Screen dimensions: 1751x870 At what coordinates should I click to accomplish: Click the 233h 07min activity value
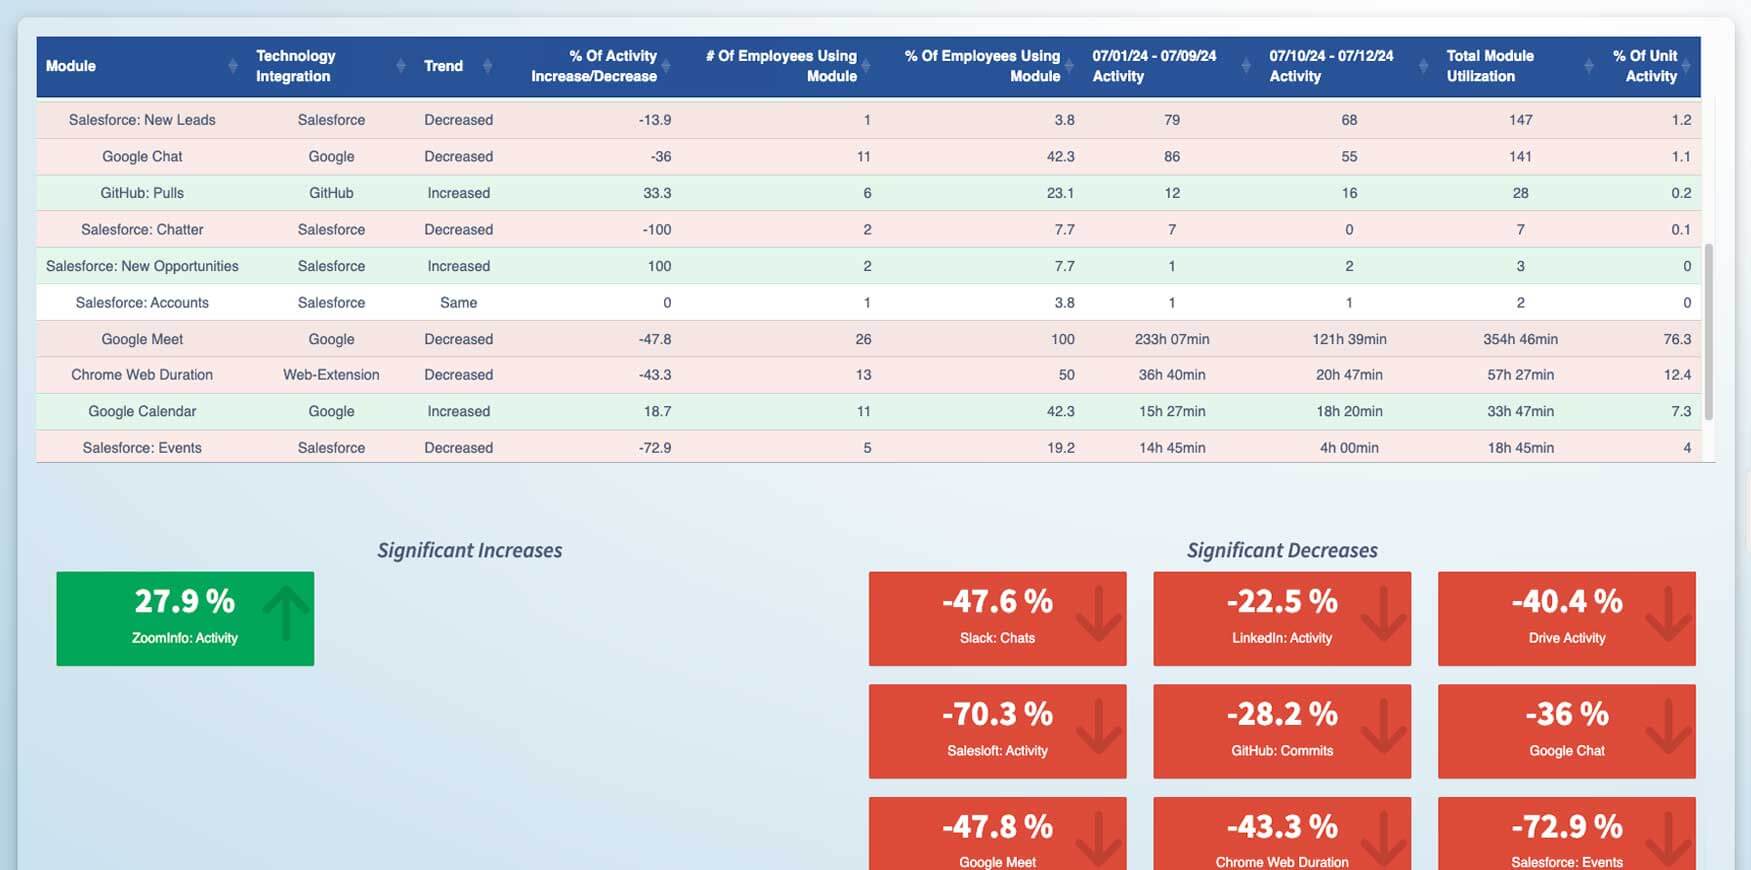[x=1172, y=339]
